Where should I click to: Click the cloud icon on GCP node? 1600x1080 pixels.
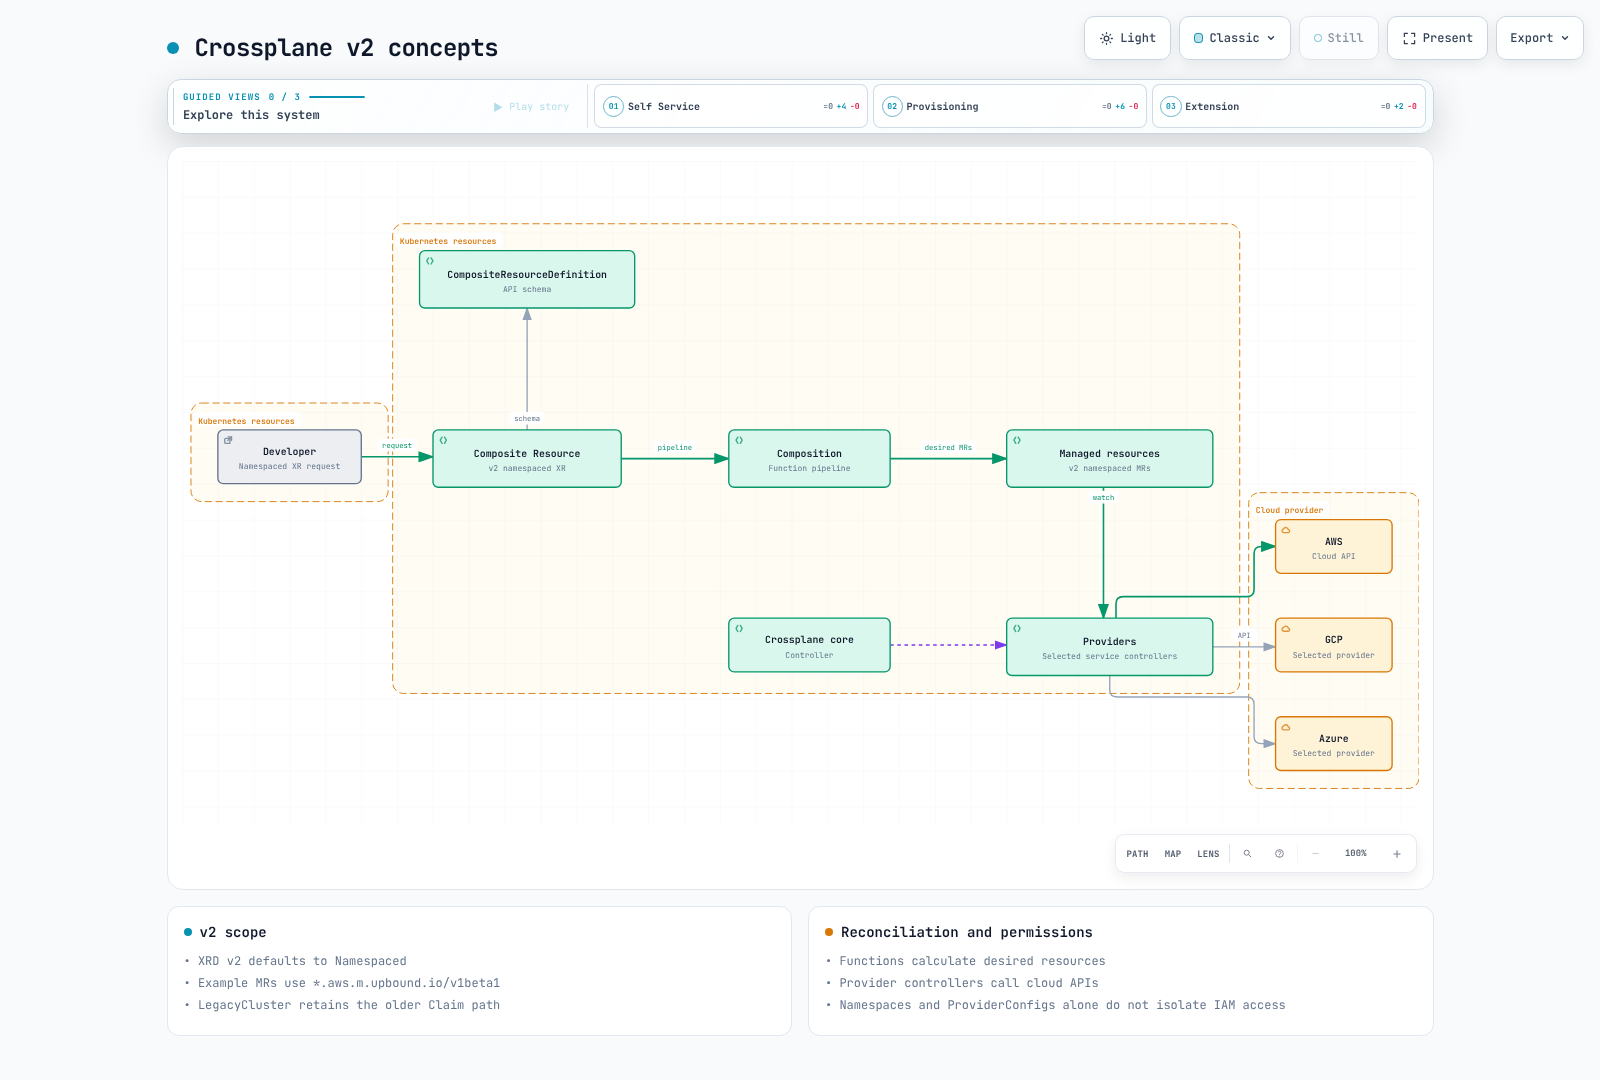[1286, 629]
